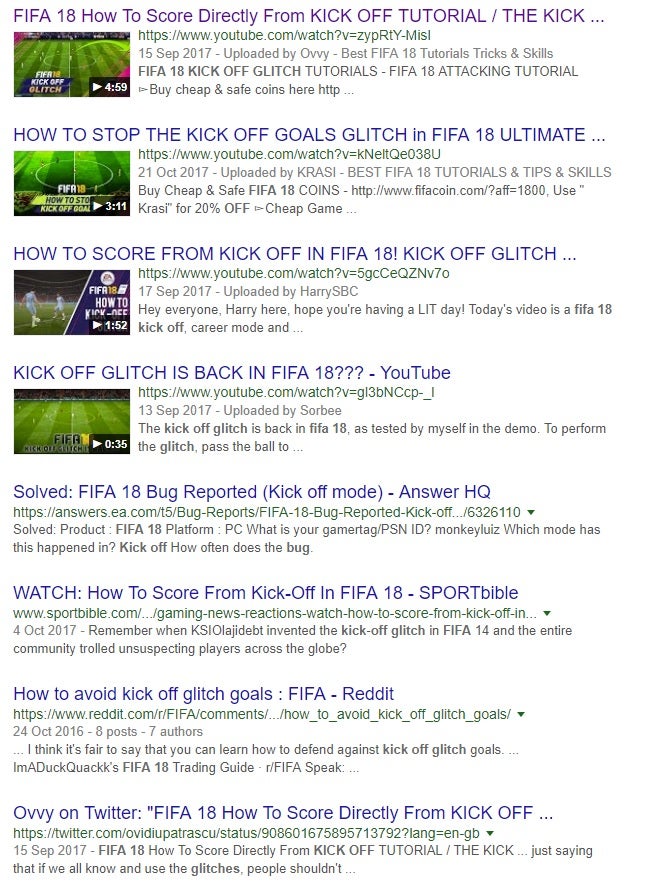Click the youtube.com/watch?v=5gcCeQZNv7o URL
Image resolution: width=651 pixels, height=888 pixels.
point(294,274)
